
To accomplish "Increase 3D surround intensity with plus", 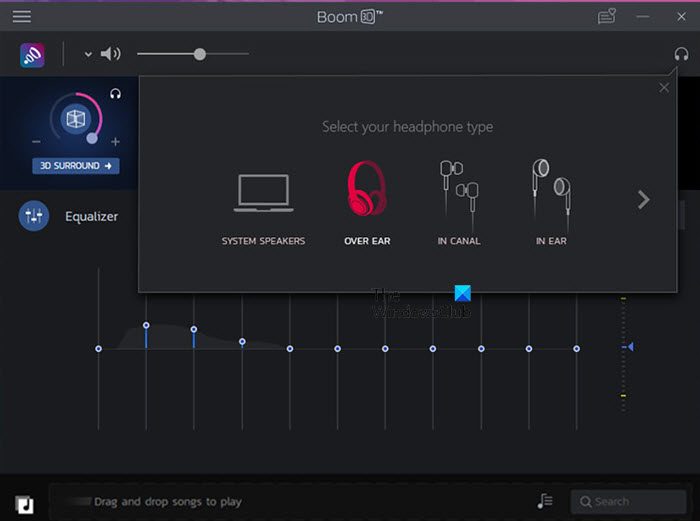I will click(115, 142).
